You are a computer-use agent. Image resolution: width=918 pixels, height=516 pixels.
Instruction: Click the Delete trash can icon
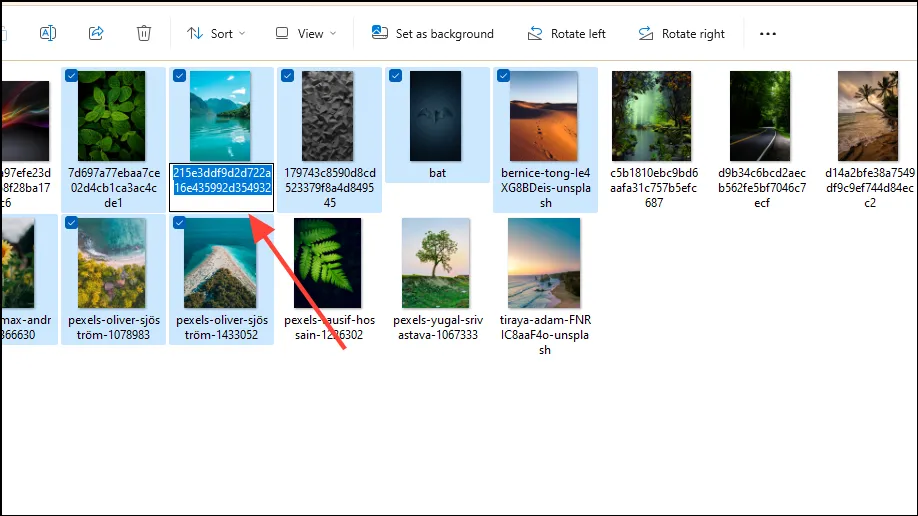coord(143,33)
